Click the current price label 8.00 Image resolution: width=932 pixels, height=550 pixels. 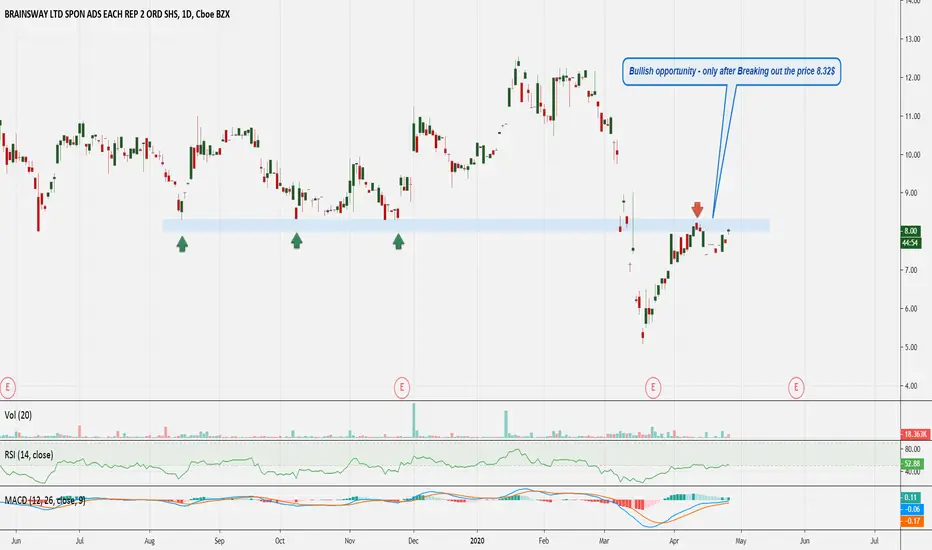(x=911, y=231)
